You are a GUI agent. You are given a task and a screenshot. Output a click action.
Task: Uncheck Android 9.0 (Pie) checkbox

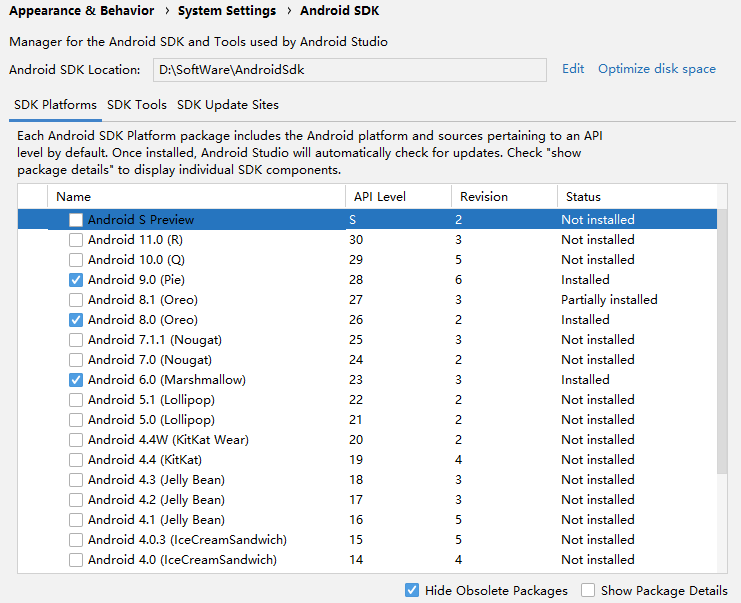tap(76, 280)
